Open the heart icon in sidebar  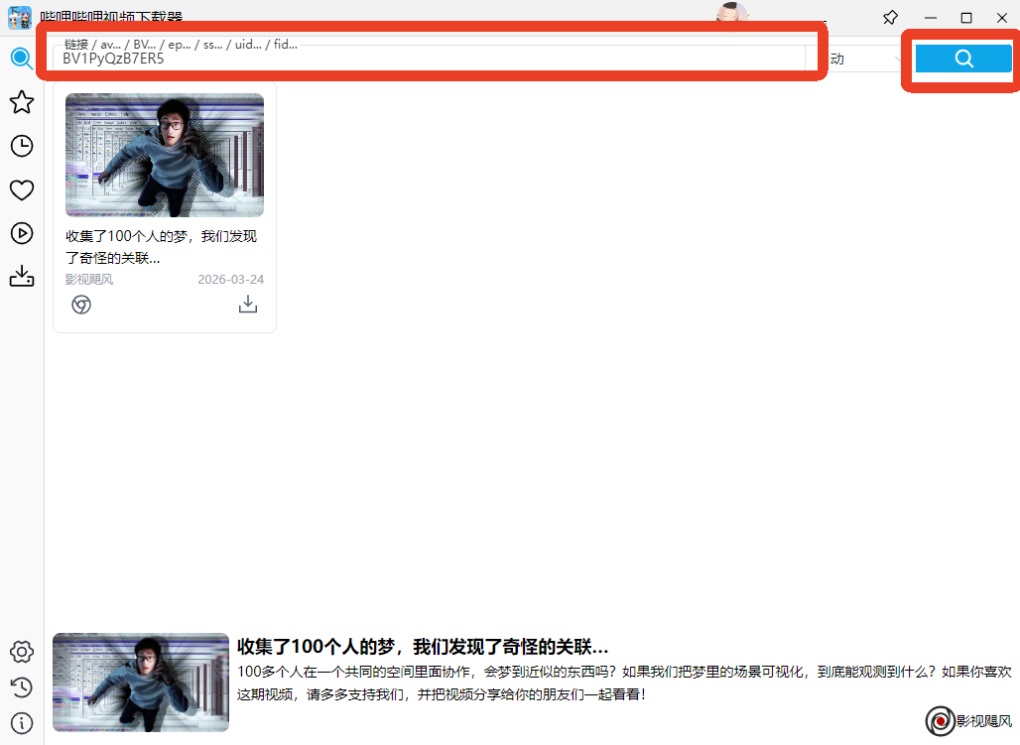click(21, 190)
